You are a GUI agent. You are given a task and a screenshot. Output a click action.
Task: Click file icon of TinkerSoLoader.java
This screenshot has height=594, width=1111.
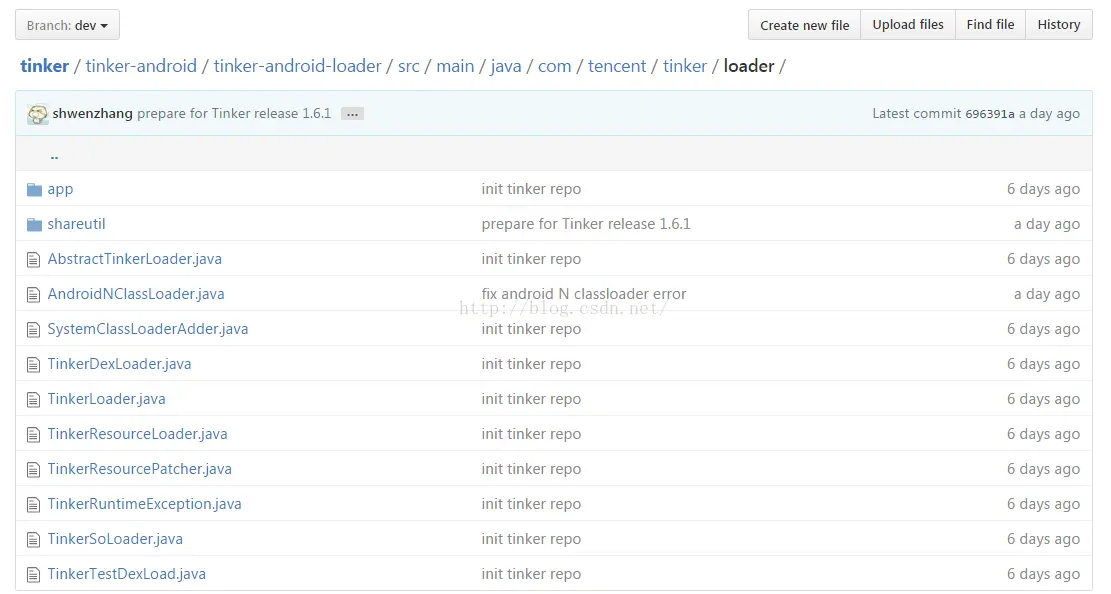(33, 539)
